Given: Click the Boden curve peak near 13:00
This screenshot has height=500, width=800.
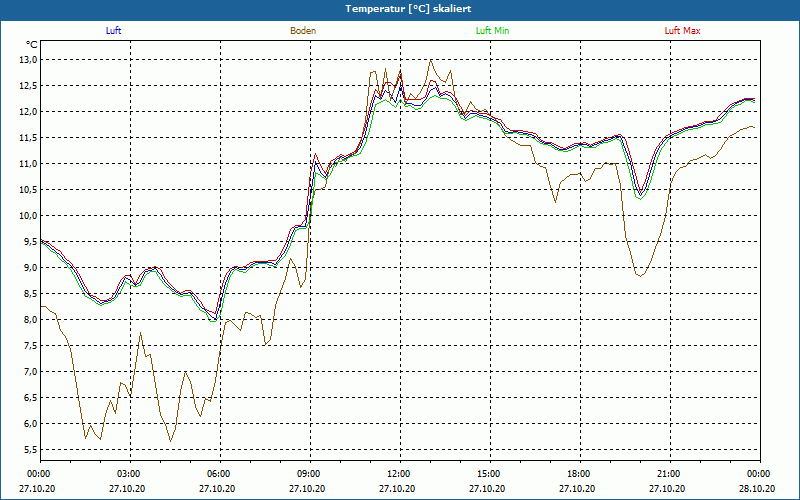Looking at the screenshot, I should click(x=431, y=60).
